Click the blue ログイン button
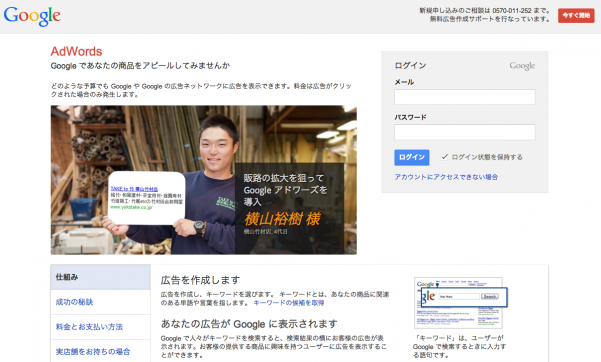The image size is (601, 362). (x=412, y=157)
